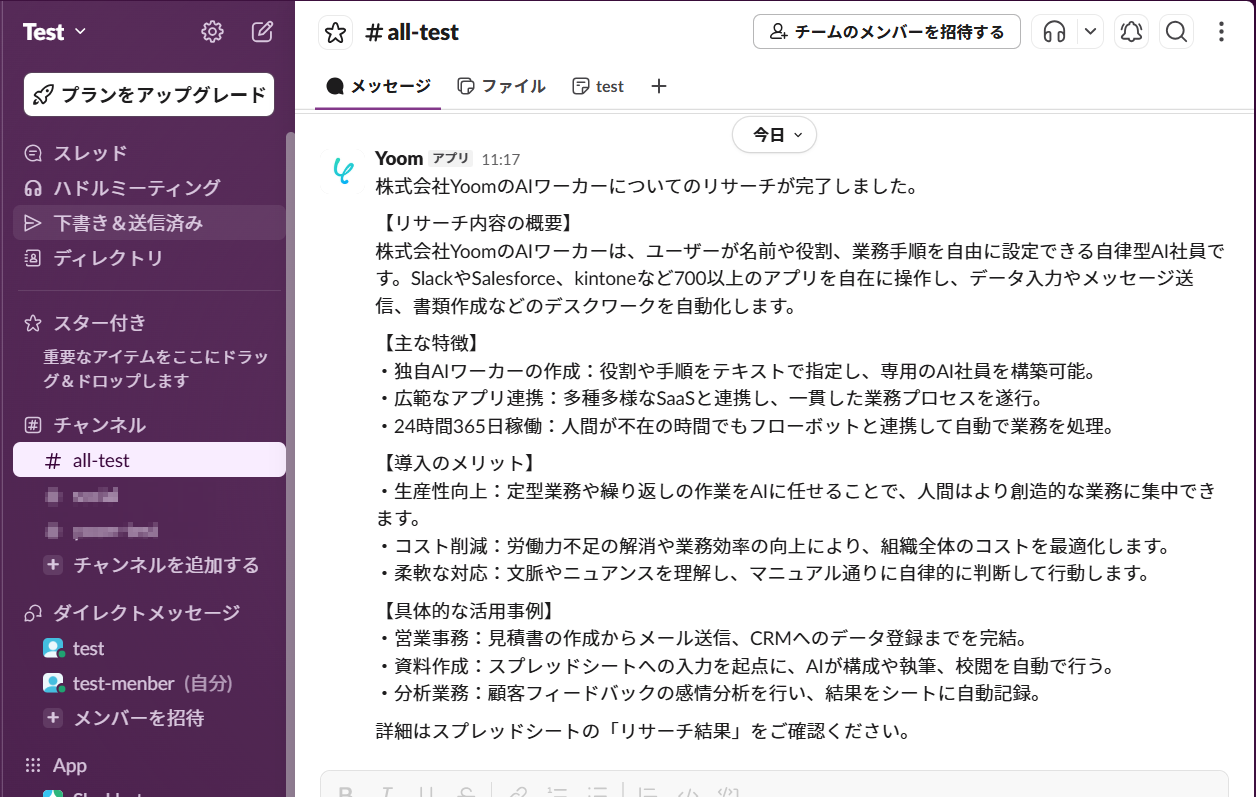Click the new message compose icon

tap(262, 32)
